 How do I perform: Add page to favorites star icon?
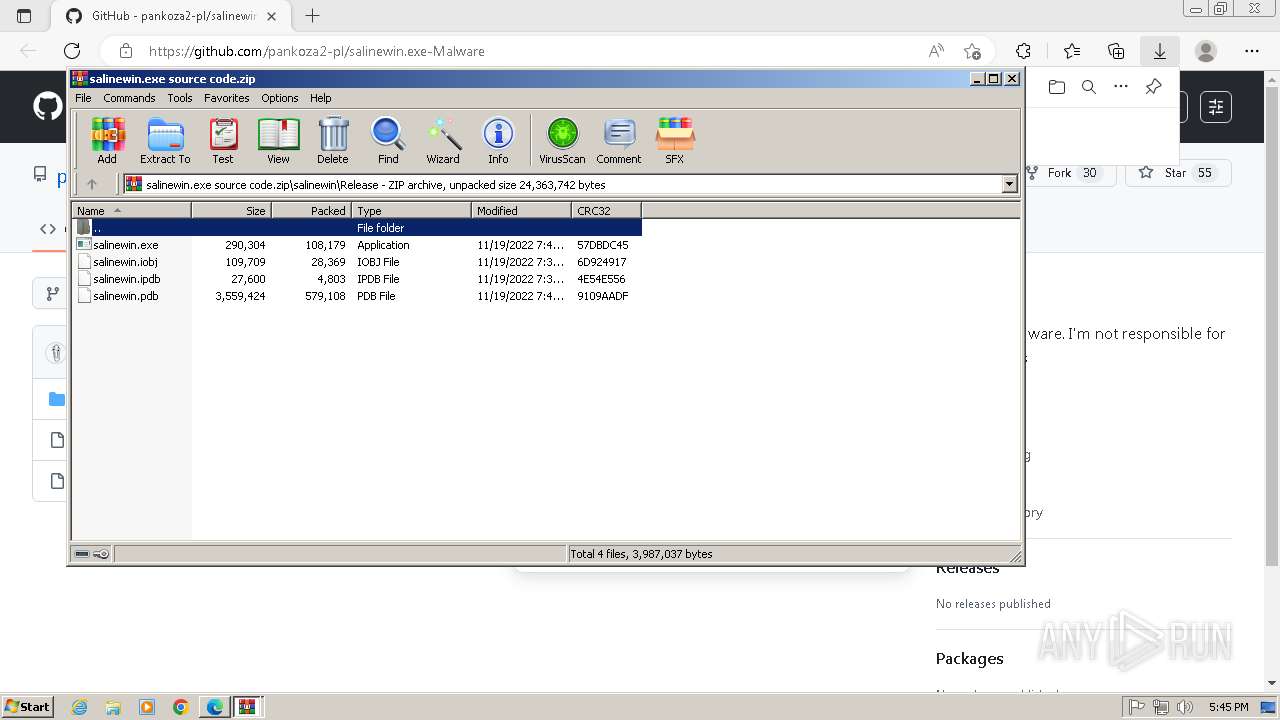[x=972, y=51]
